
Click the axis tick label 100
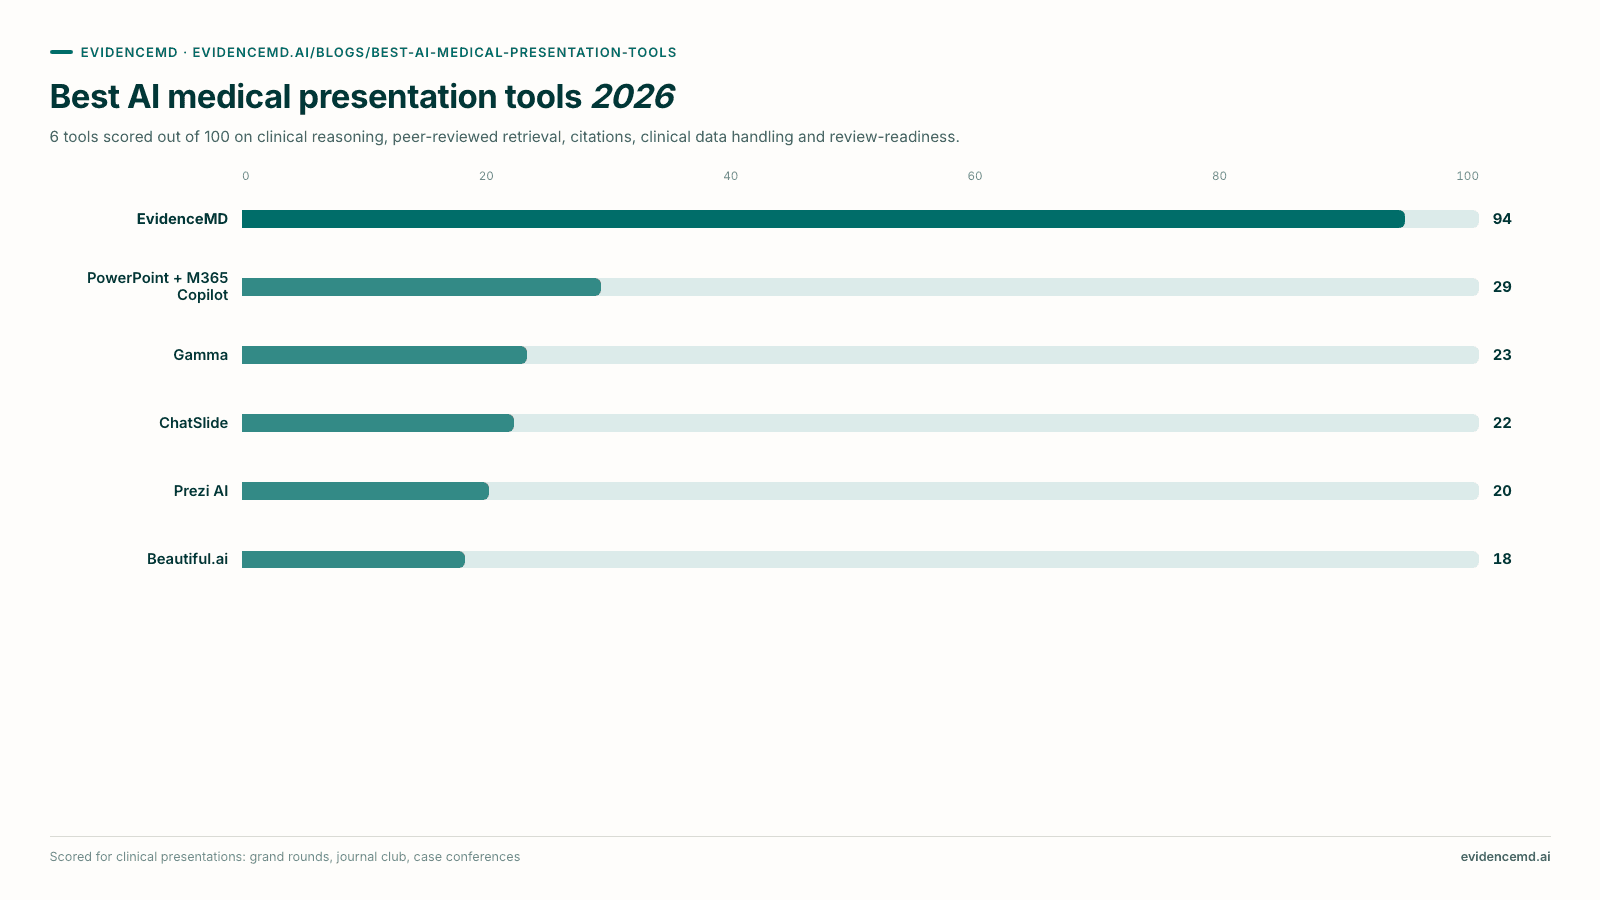(1467, 176)
